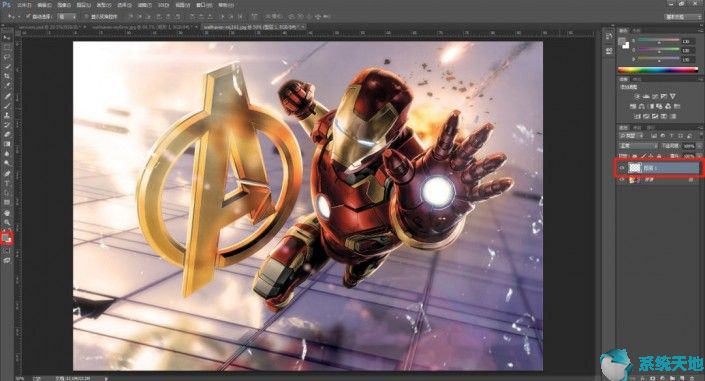
Task: Select the Zoom tool
Action: point(7,222)
